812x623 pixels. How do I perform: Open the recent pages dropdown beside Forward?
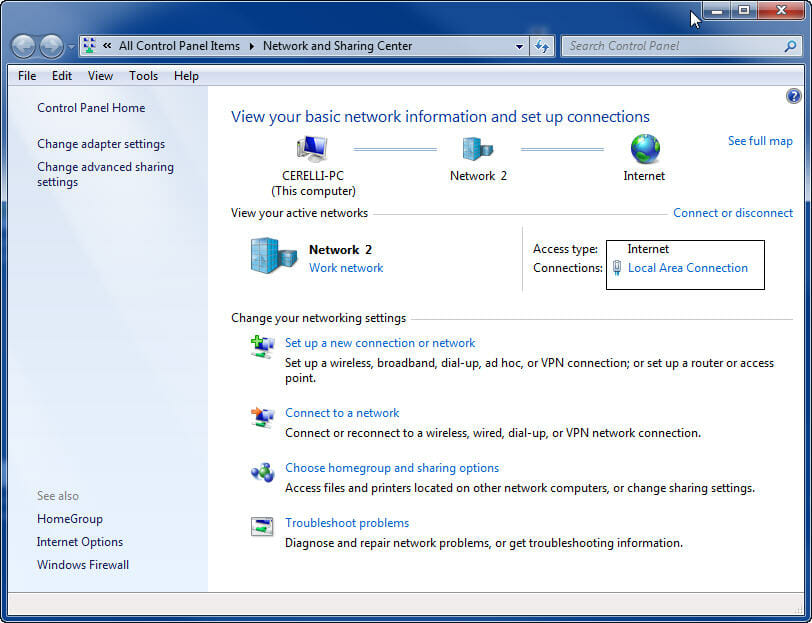(x=71, y=47)
